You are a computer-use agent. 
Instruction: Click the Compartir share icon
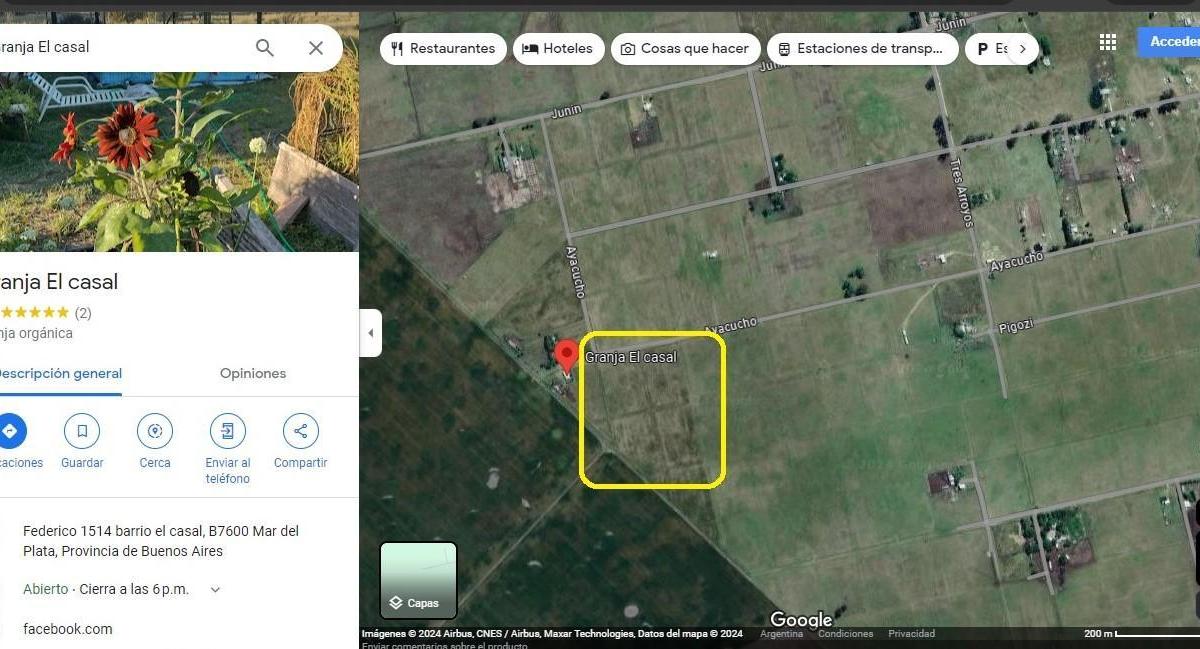point(301,432)
